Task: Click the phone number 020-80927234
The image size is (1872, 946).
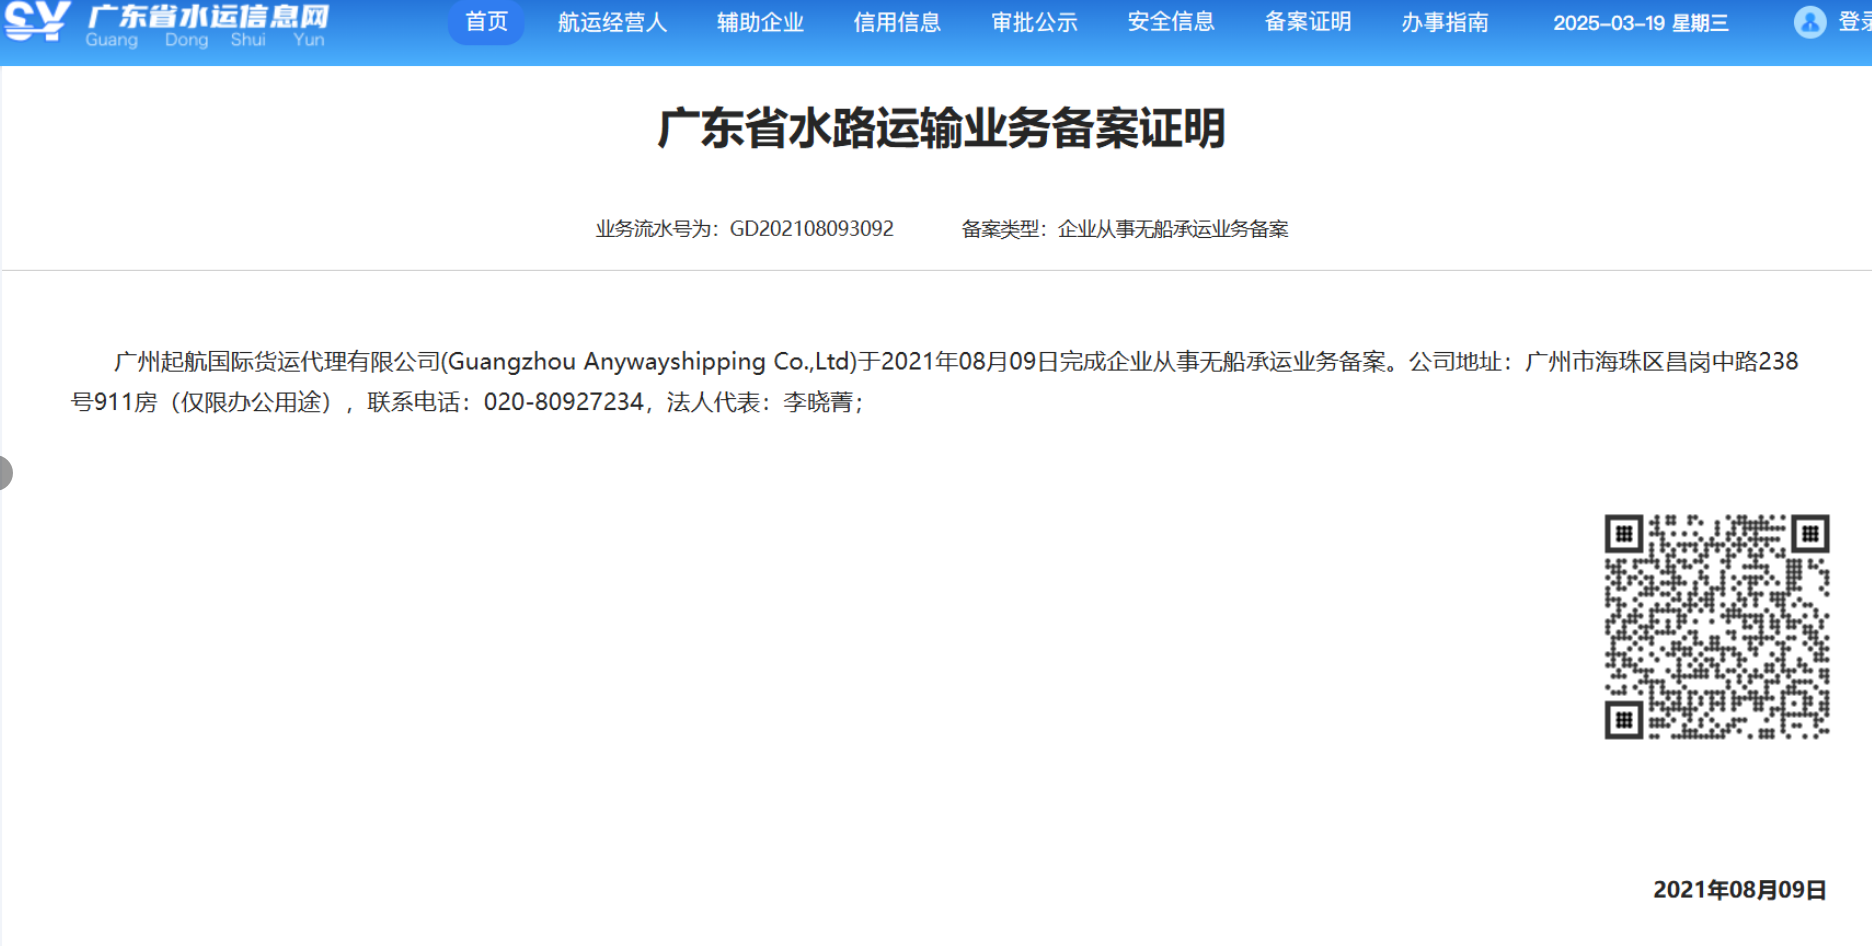Action: [563, 402]
